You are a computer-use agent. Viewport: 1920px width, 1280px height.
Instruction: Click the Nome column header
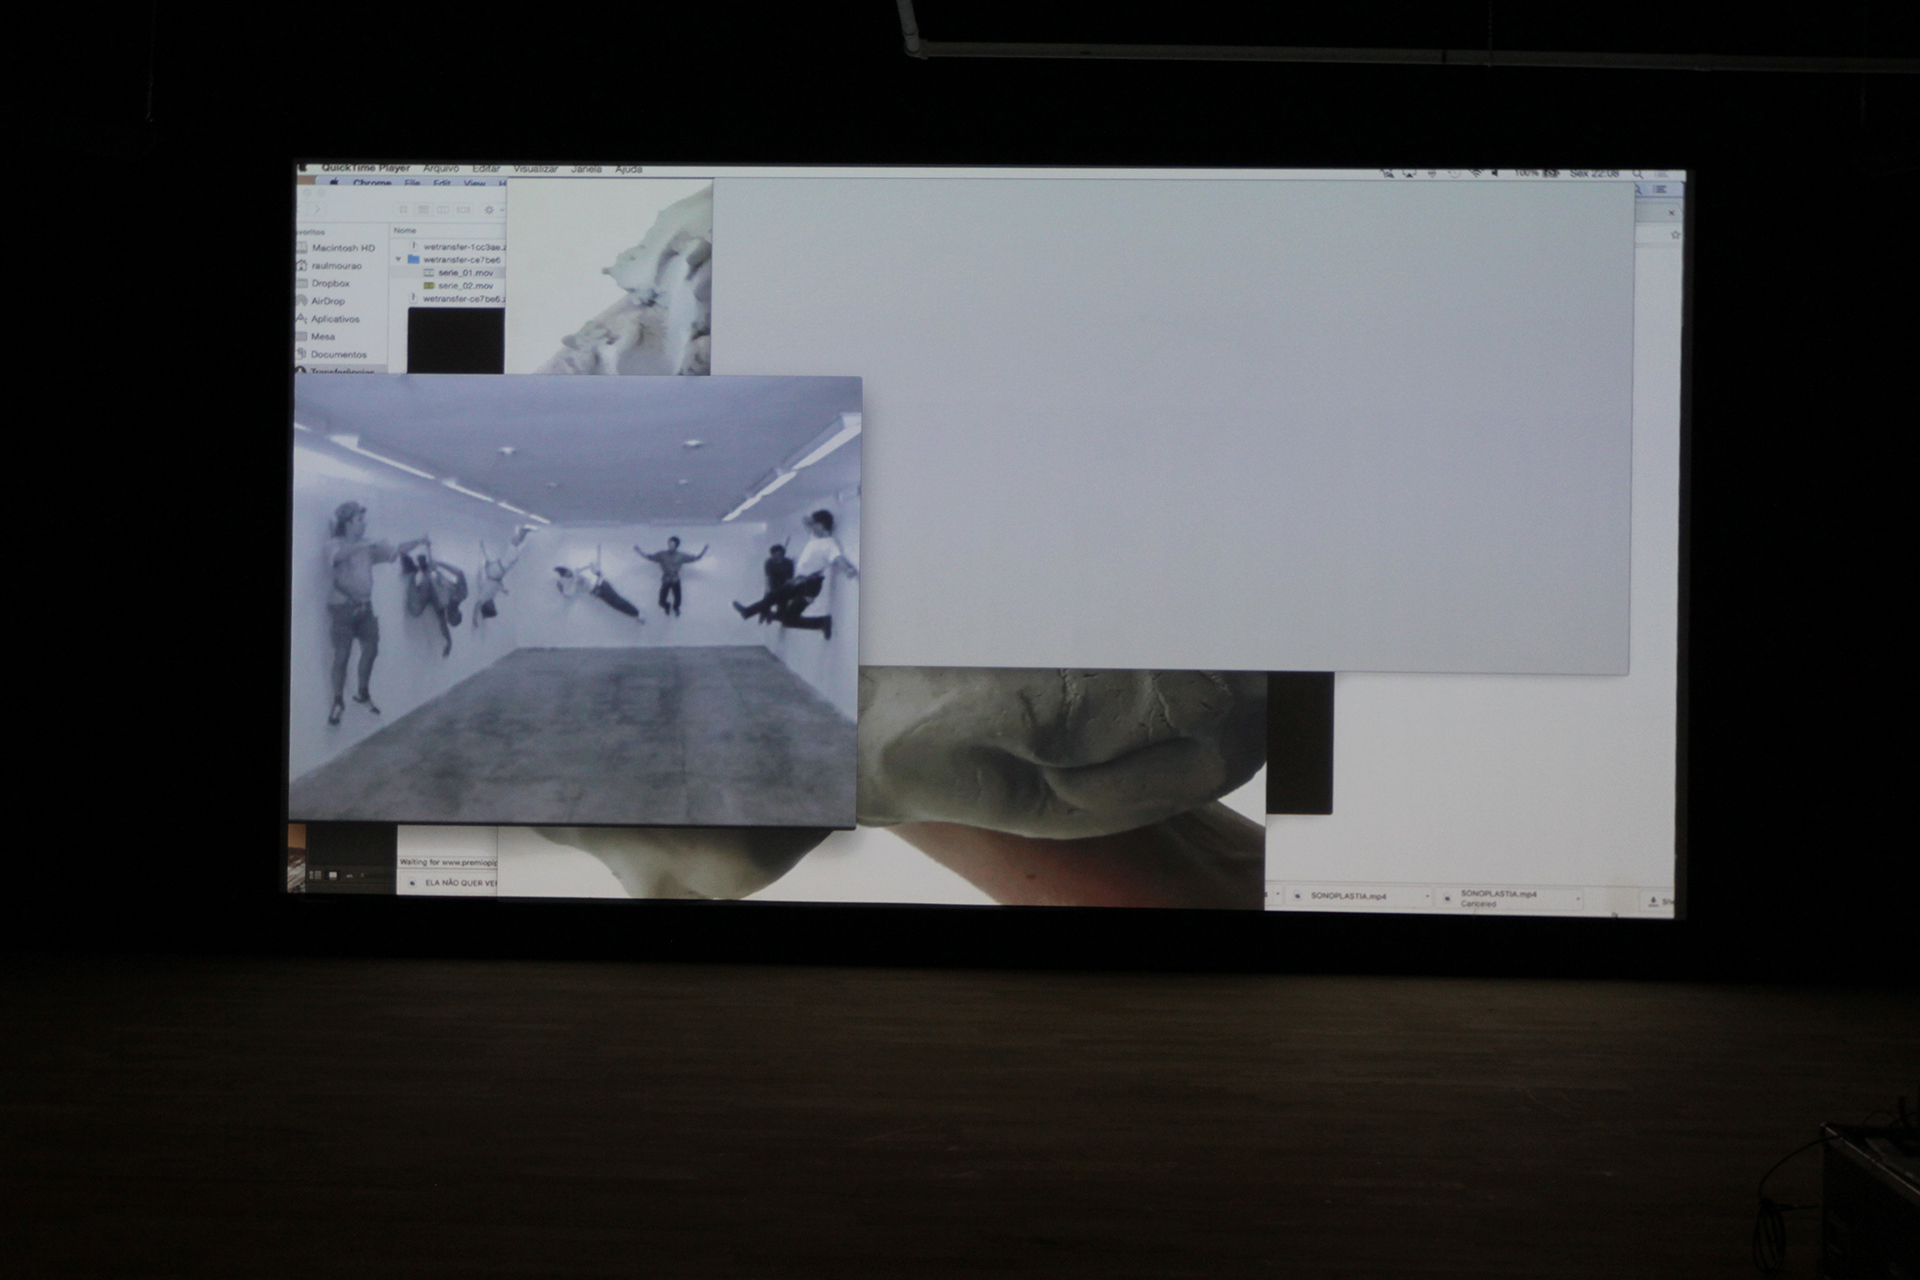pos(405,231)
